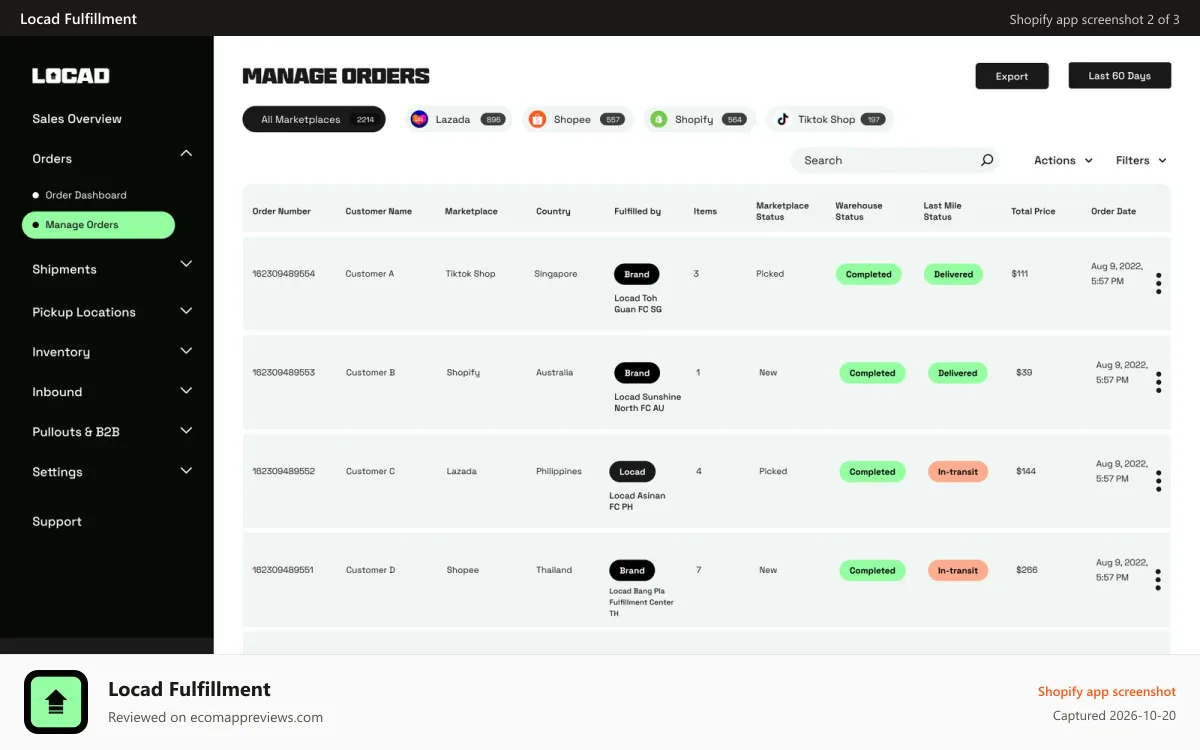Image resolution: width=1200 pixels, height=750 pixels.
Task: Filter orders by Shopify tab
Action: (x=699, y=119)
